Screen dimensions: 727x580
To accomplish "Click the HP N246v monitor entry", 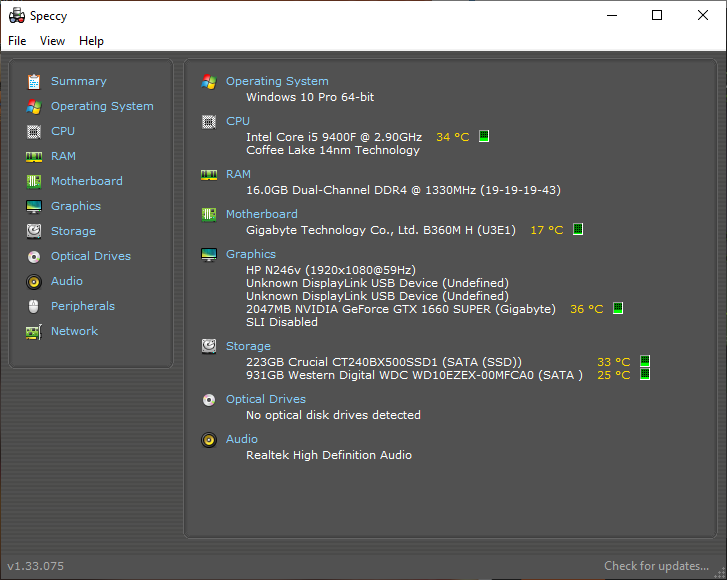I will (x=331, y=270).
